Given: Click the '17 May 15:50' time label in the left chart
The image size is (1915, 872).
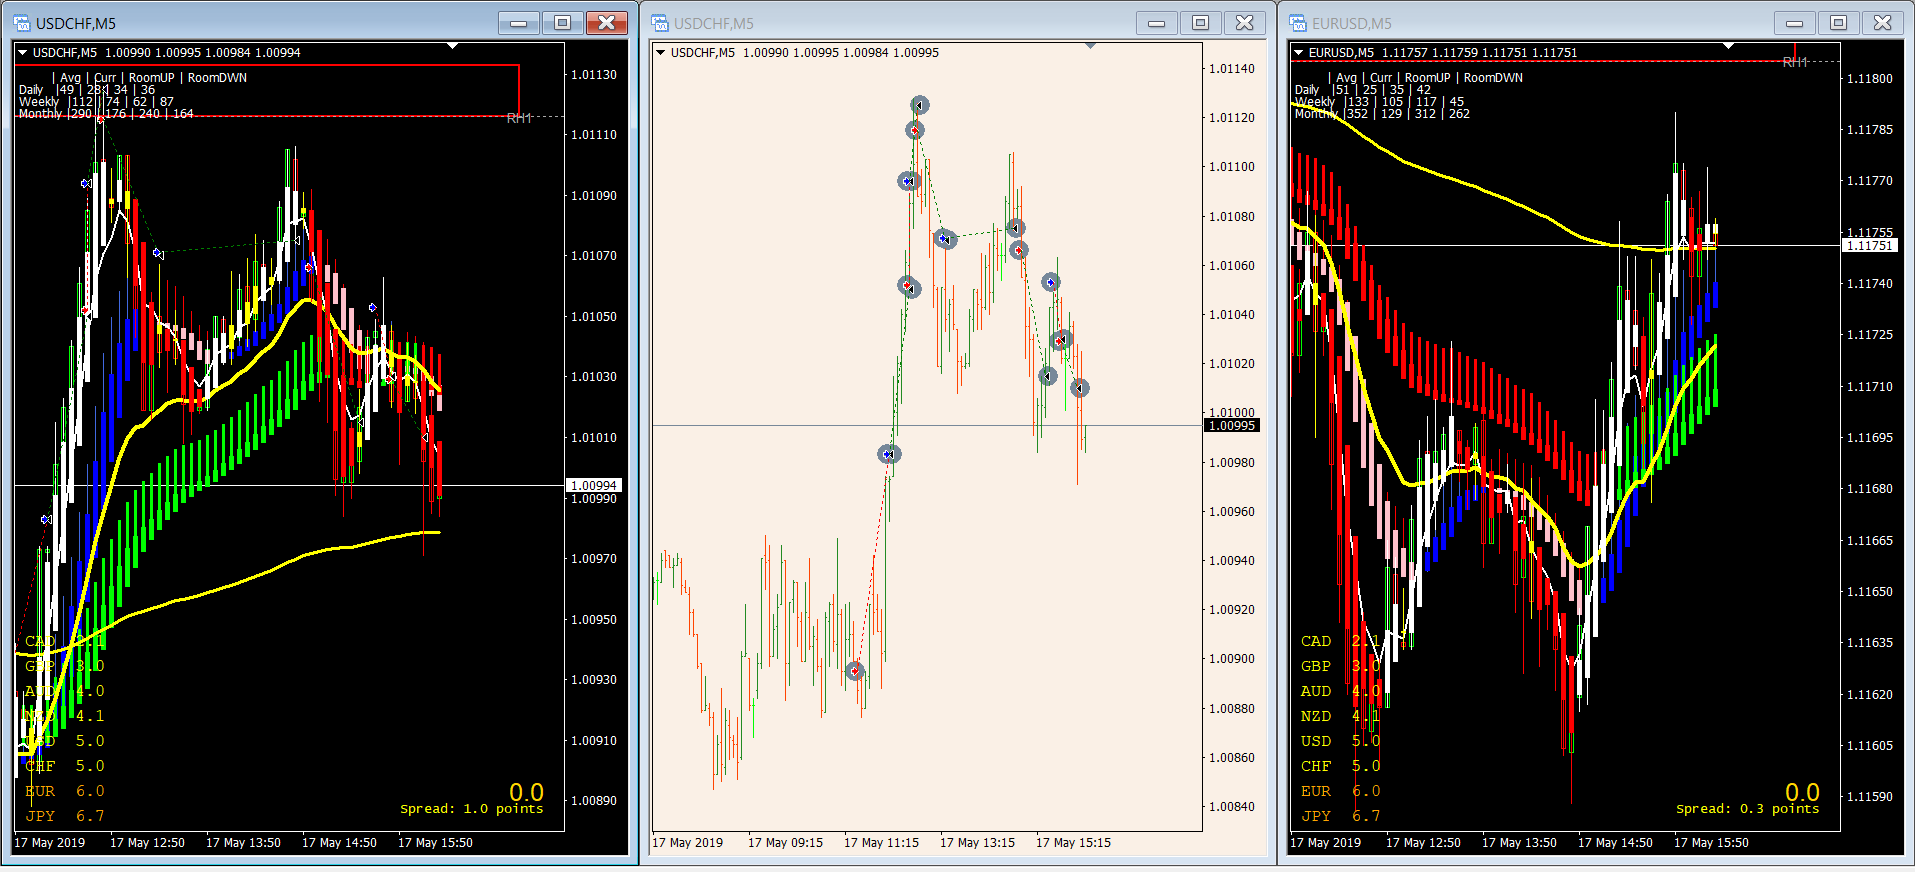Looking at the screenshot, I should pos(435,843).
